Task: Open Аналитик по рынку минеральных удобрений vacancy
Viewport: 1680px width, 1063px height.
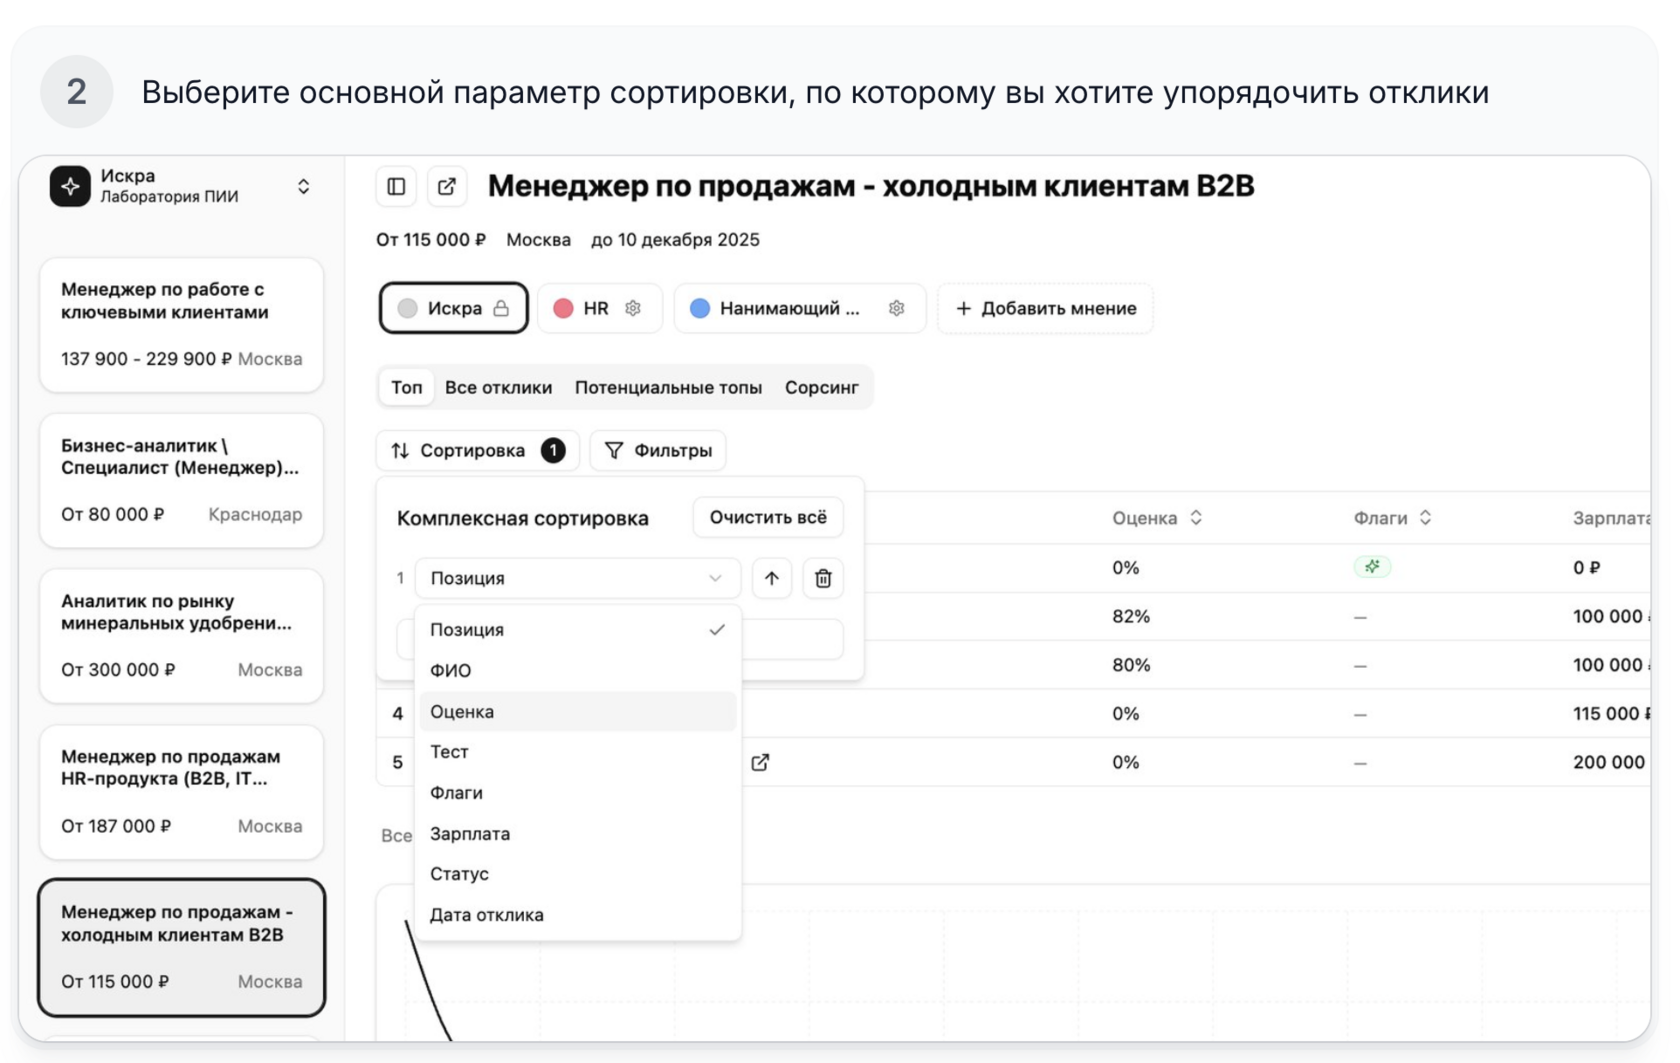Action: [x=181, y=635]
